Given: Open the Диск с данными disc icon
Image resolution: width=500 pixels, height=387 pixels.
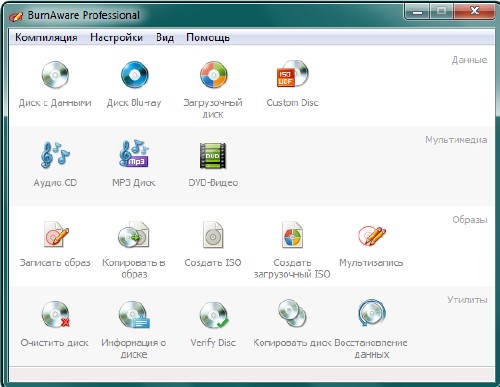Looking at the screenshot, I should 55,74.
